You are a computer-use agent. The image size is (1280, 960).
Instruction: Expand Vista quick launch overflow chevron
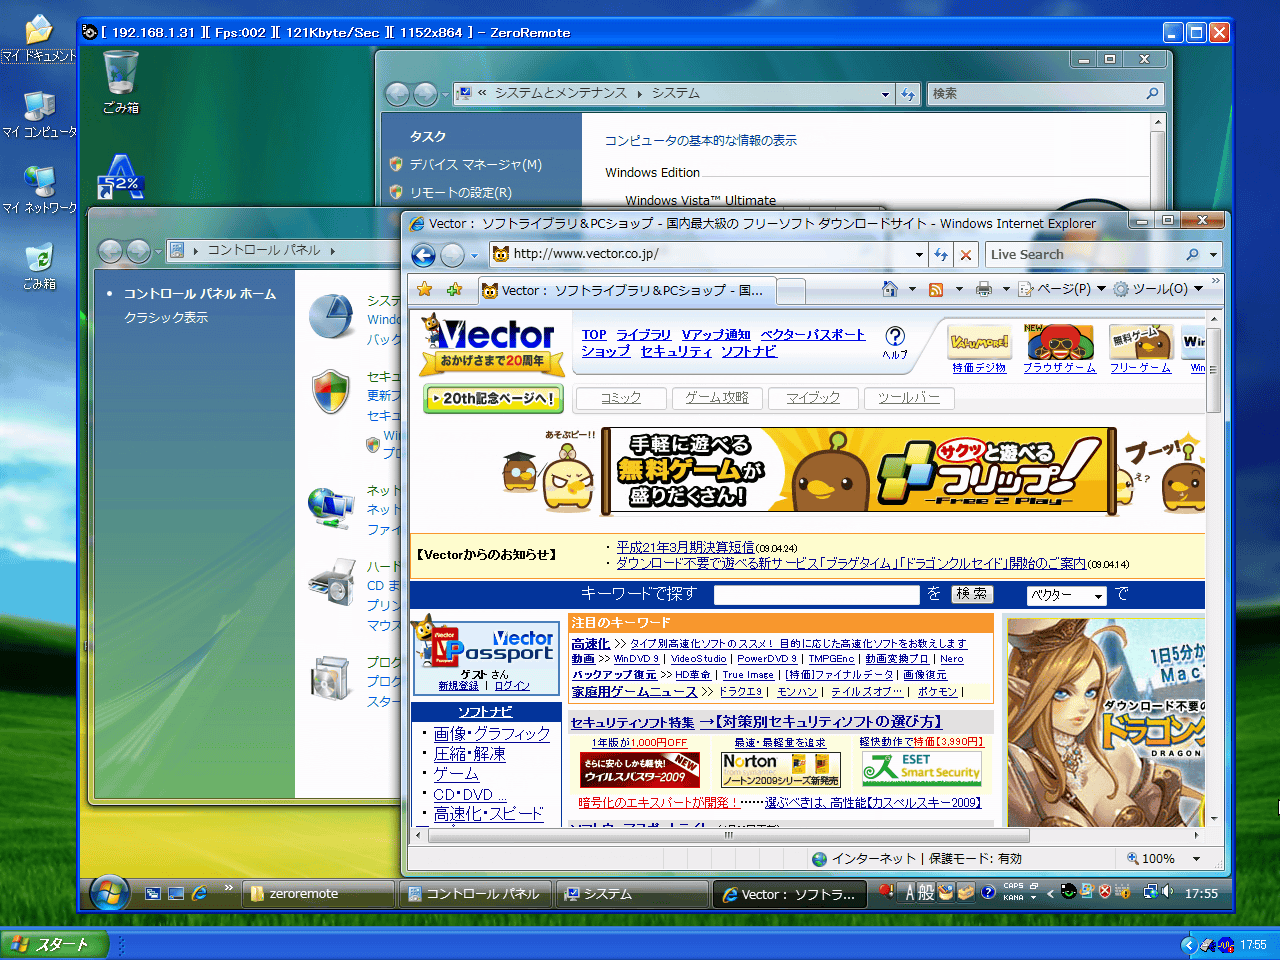click(x=228, y=888)
